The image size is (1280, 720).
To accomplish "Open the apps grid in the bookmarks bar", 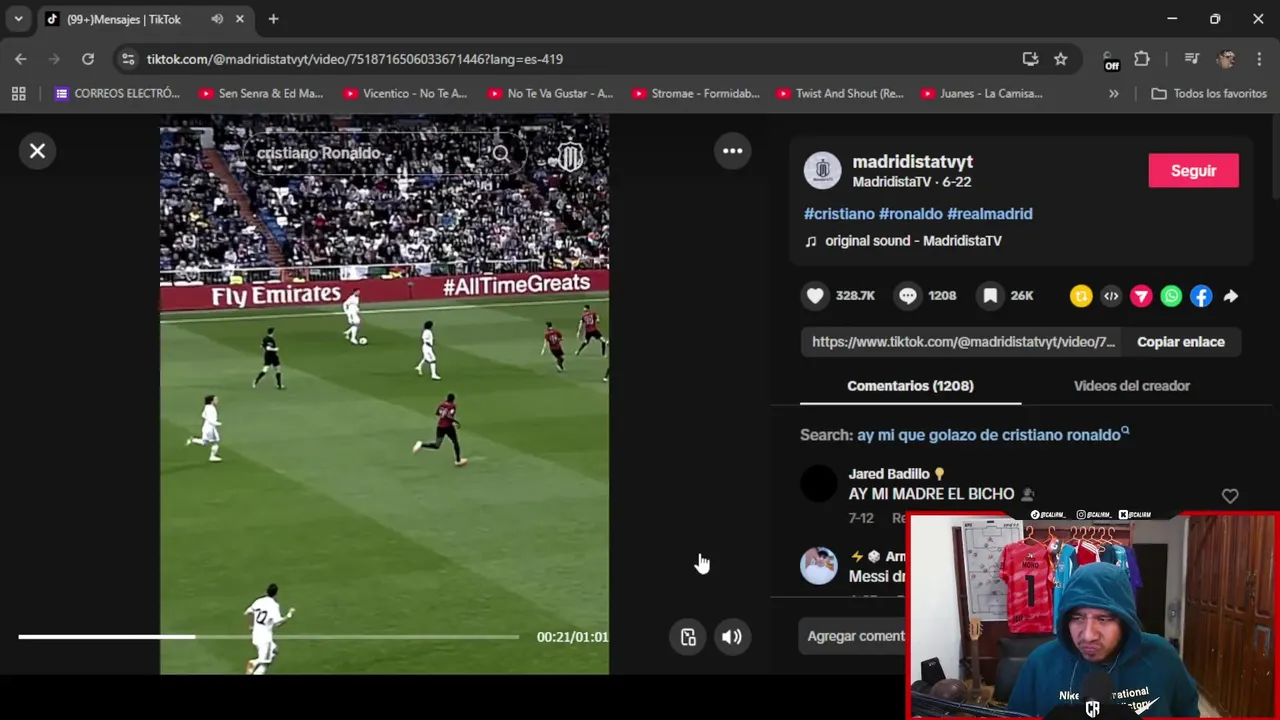I will coord(18,94).
